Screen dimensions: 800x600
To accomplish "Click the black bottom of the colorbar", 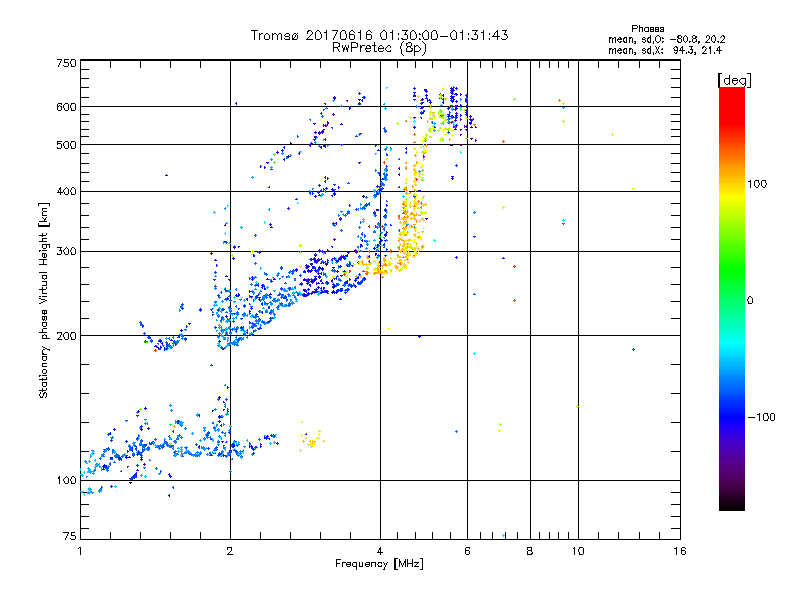I will click(731, 504).
